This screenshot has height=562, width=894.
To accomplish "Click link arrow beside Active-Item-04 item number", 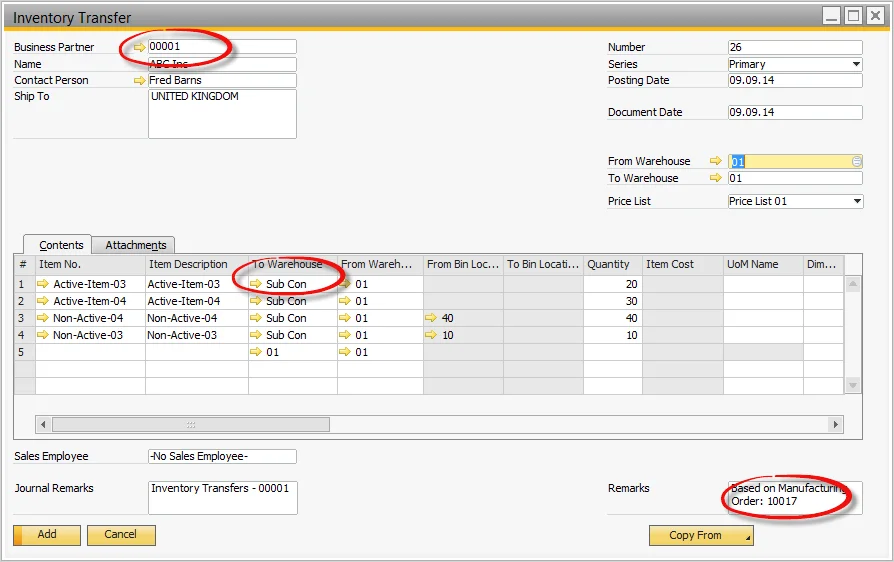I will [x=43, y=301].
